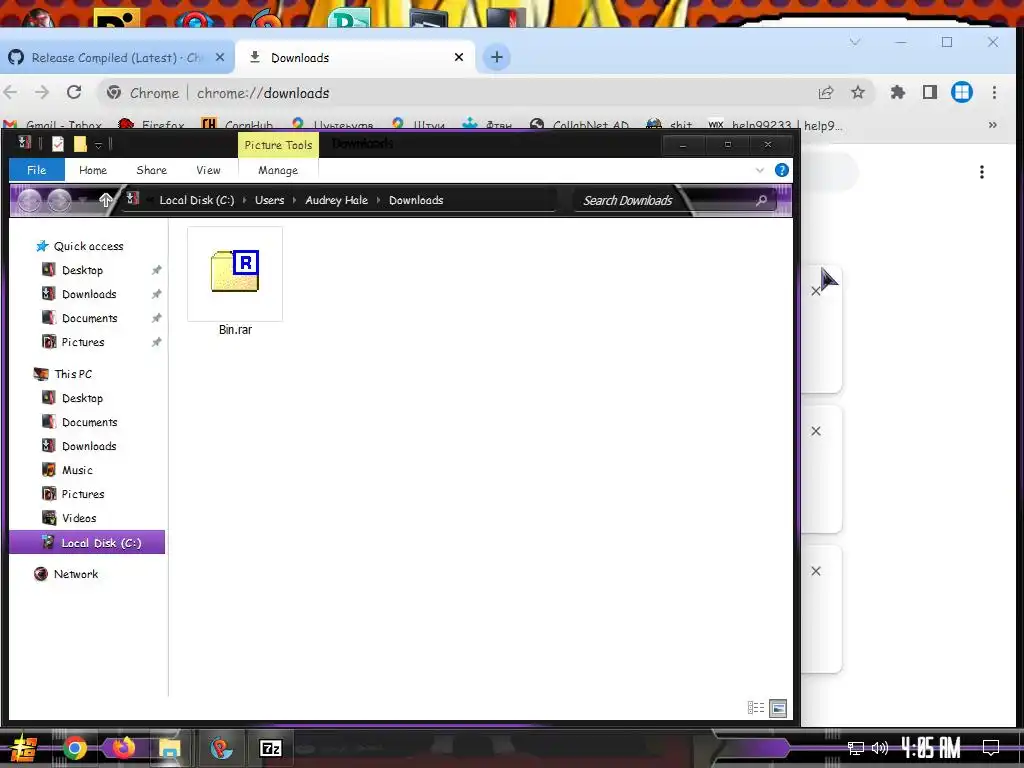The height and width of the screenshot is (768, 1024).
Task: Switch to large icons view in Explorer
Action: click(x=778, y=708)
